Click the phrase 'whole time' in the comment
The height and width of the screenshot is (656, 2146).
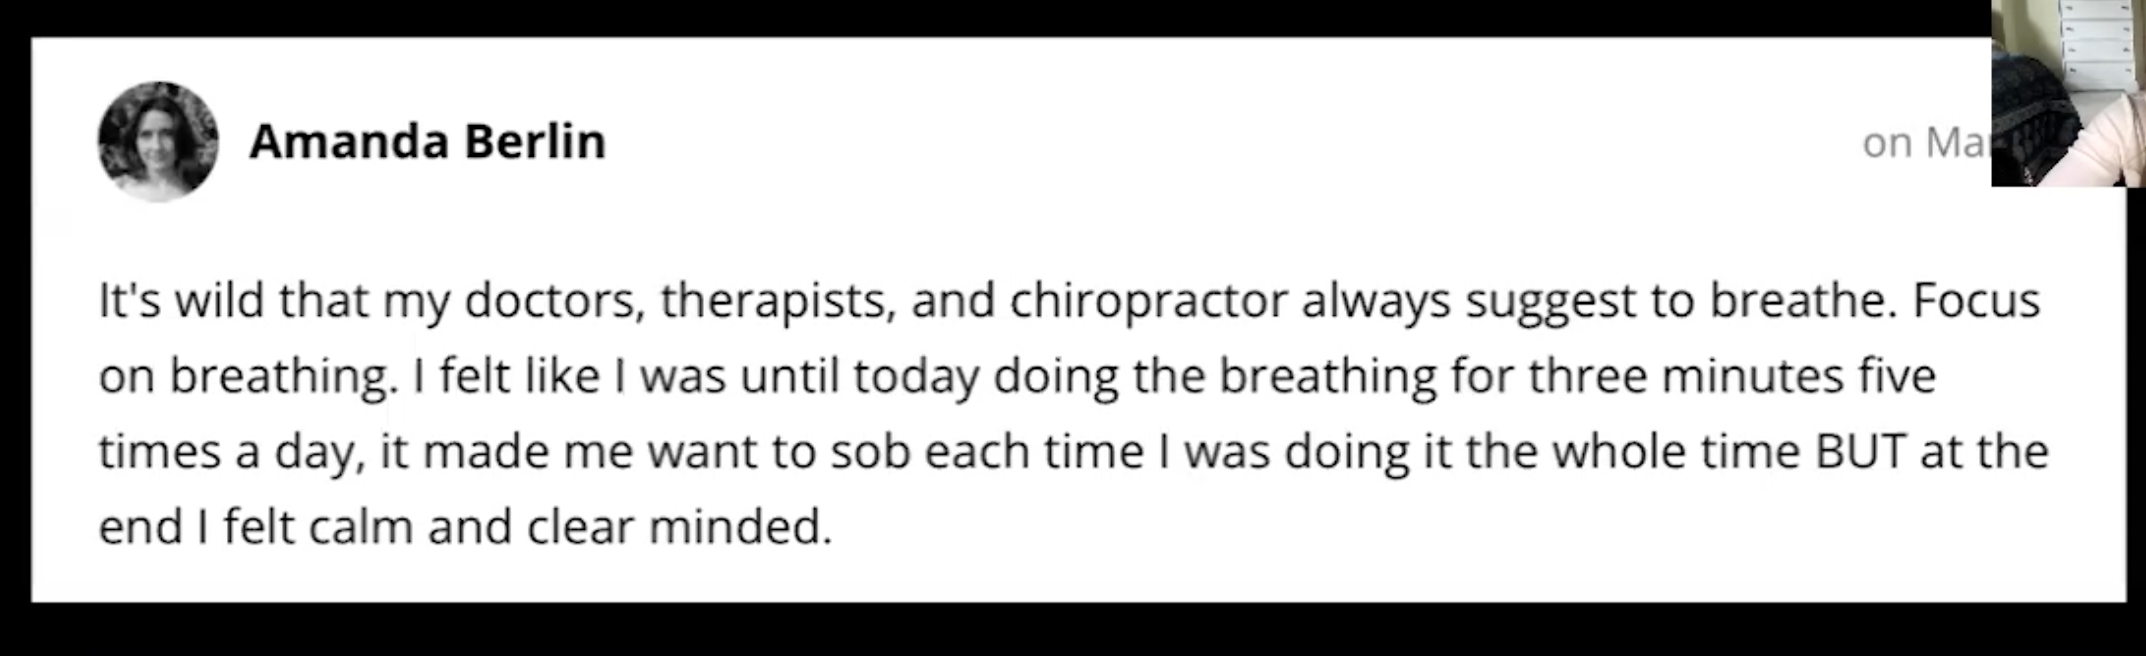coord(1676,451)
